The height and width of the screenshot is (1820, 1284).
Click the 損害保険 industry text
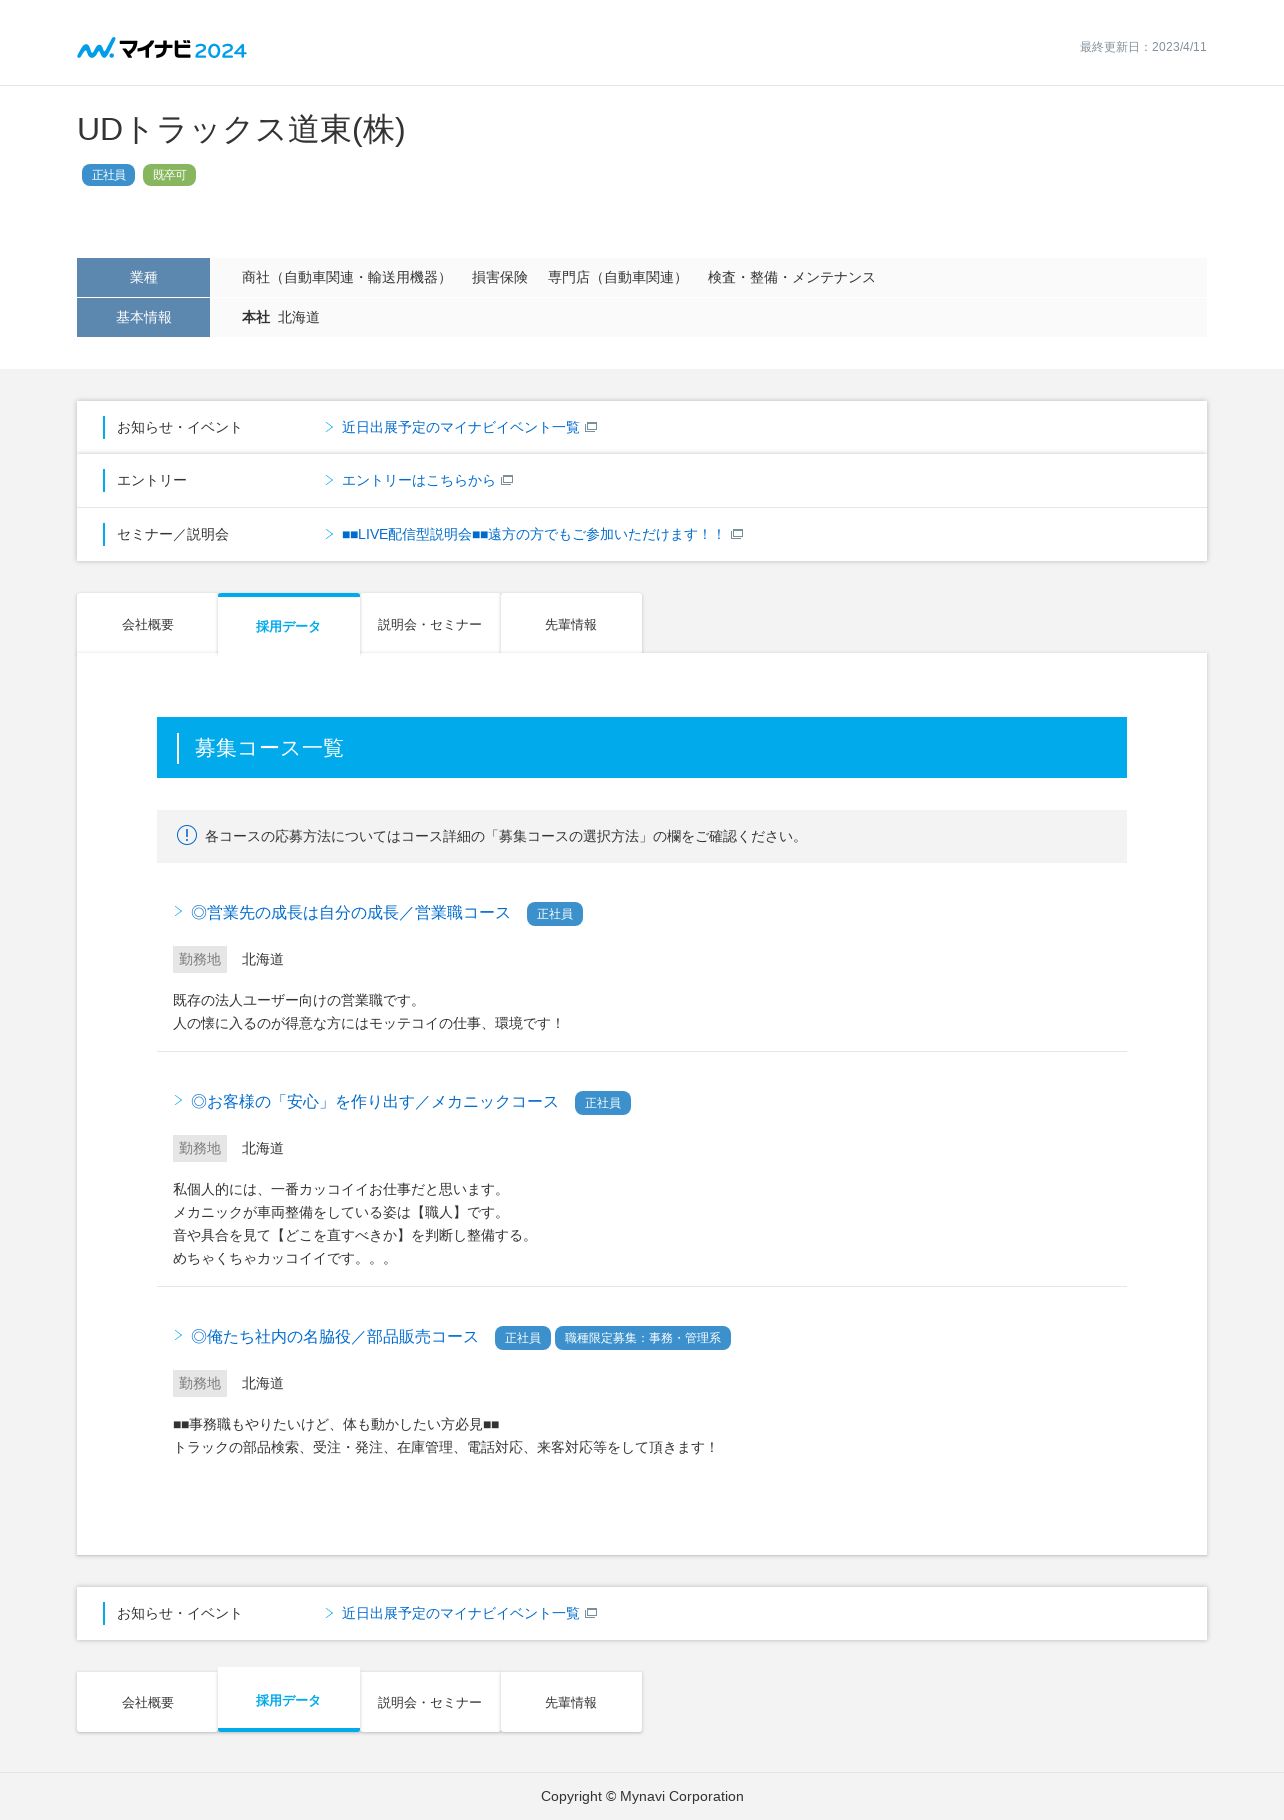click(500, 277)
